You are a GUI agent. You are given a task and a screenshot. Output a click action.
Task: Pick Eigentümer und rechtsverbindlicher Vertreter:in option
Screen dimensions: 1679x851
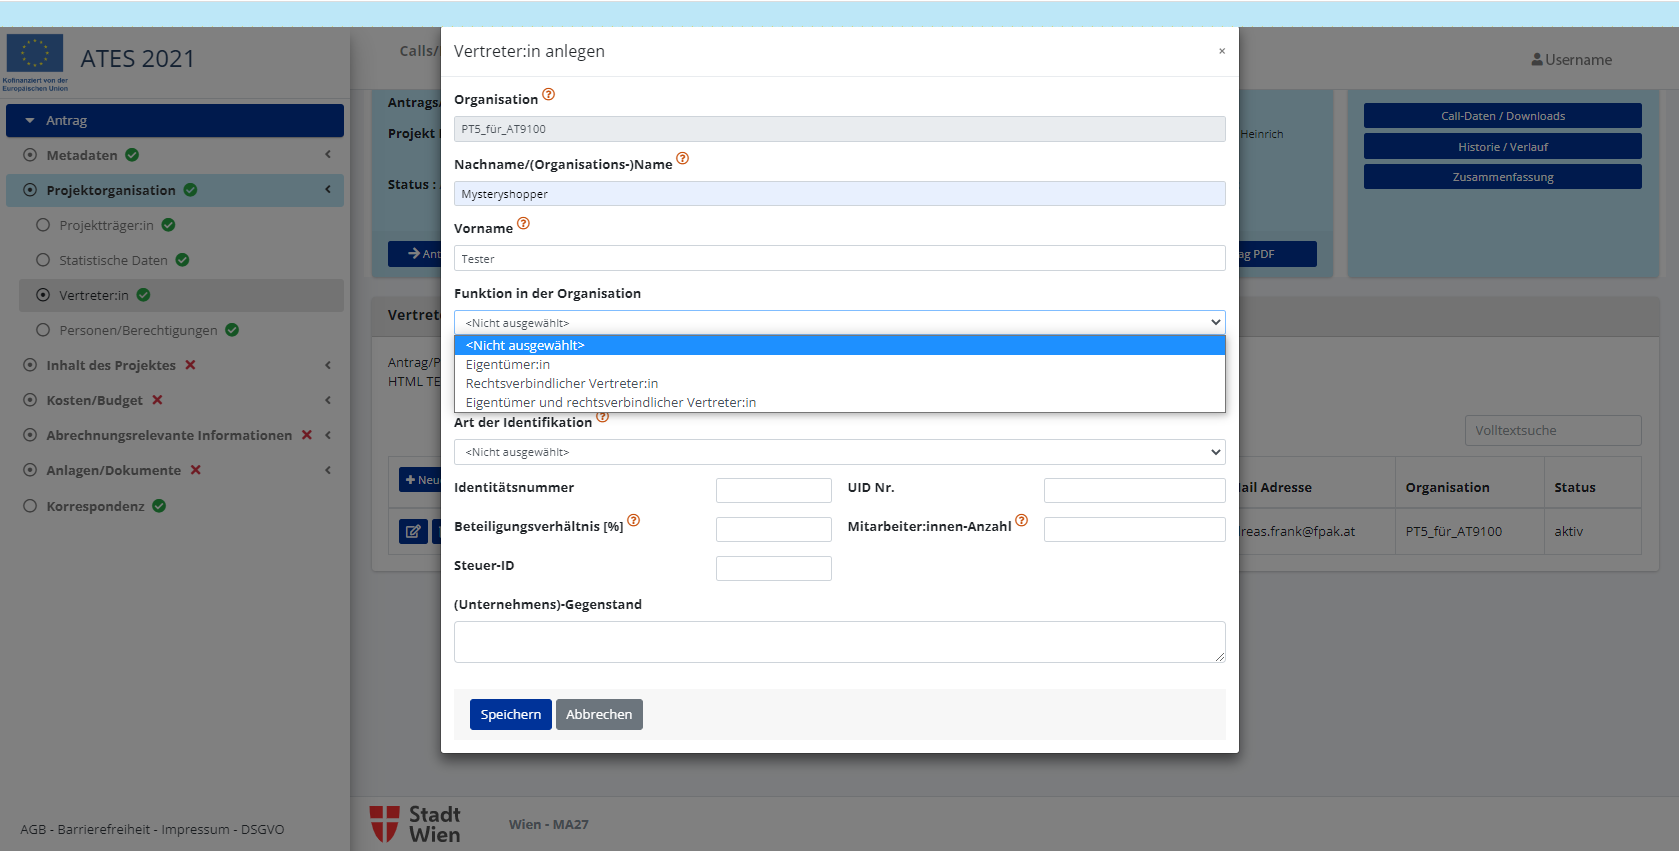[x=611, y=403]
